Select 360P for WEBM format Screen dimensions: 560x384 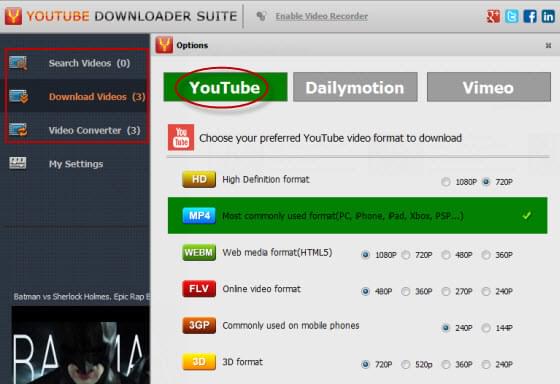click(x=486, y=255)
